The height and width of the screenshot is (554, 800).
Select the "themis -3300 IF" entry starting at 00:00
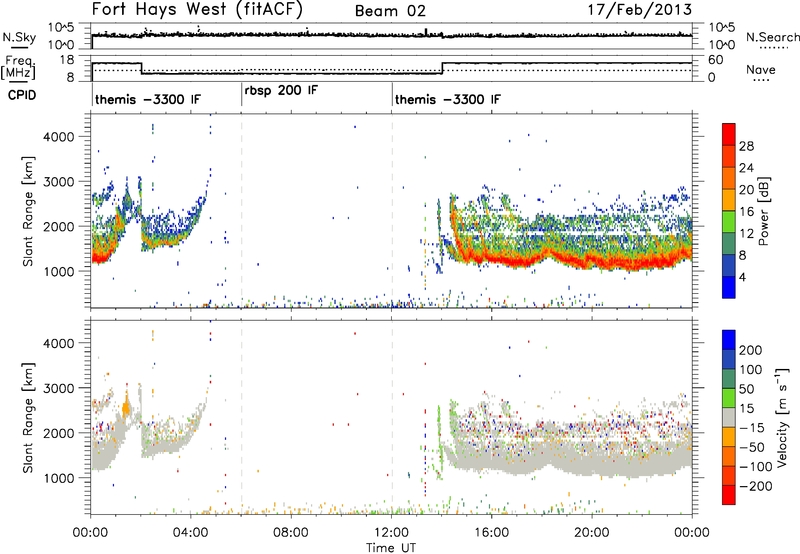point(148,99)
